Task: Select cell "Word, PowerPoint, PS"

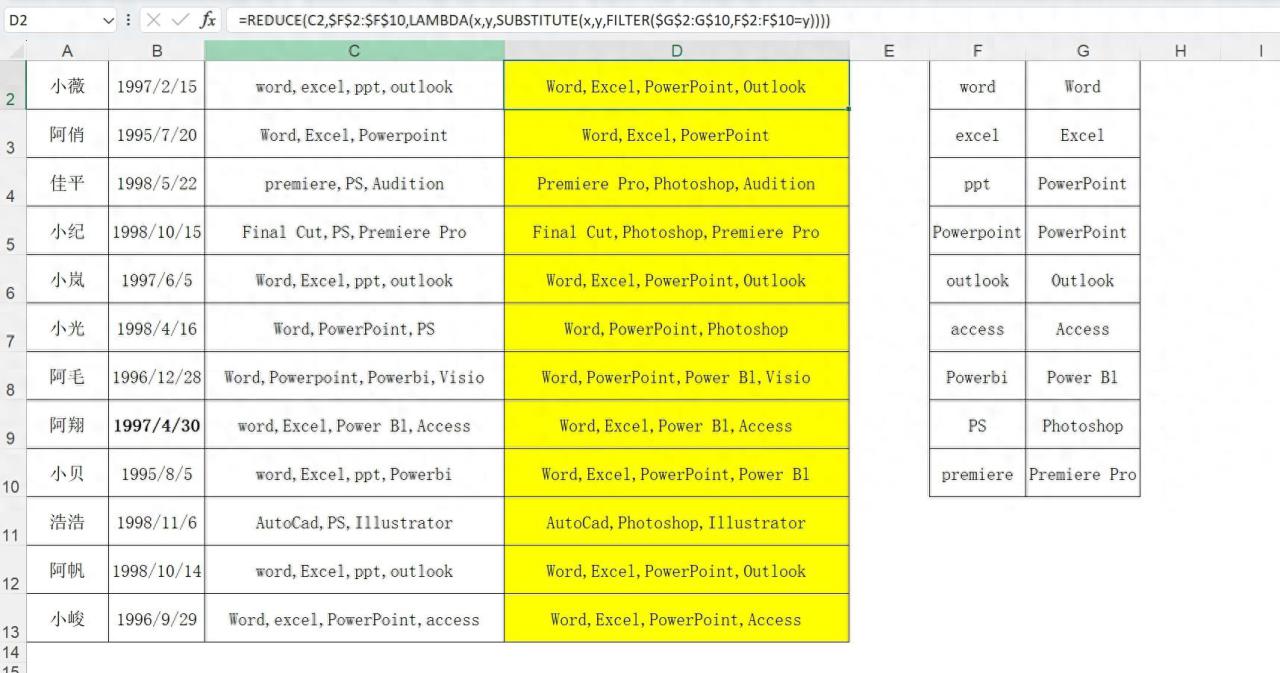Action: pyautogui.click(x=355, y=329)
